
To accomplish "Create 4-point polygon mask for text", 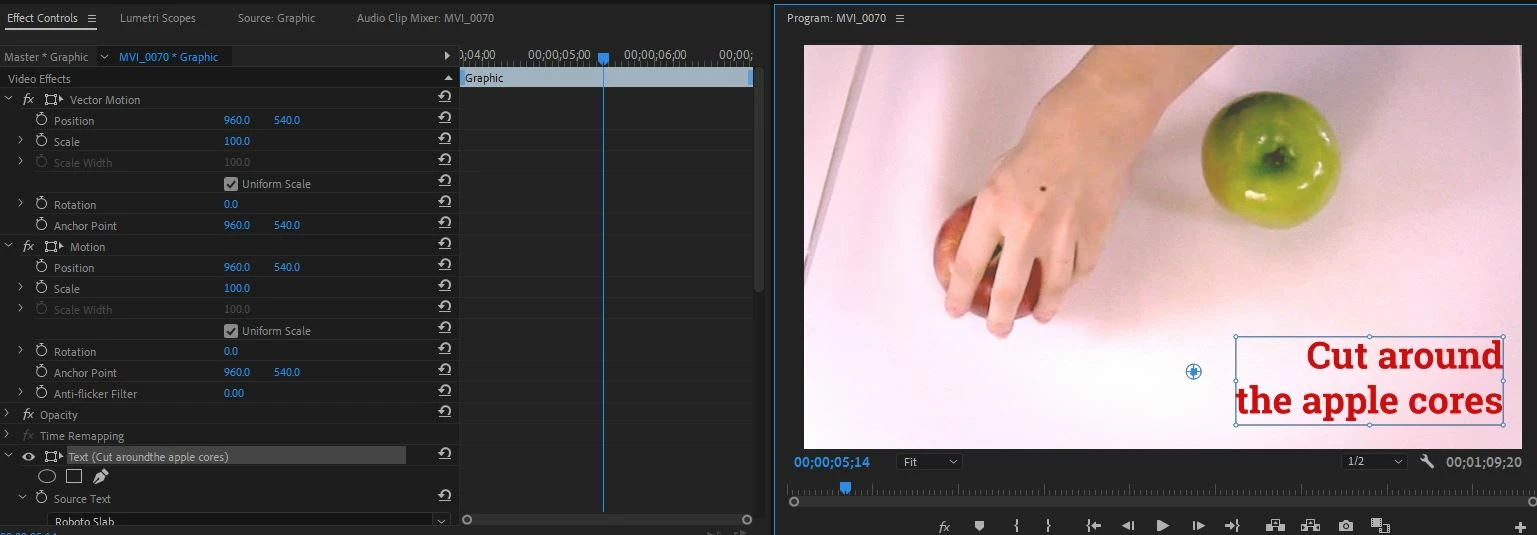I will pyautogui.click(x=74, y=477).
